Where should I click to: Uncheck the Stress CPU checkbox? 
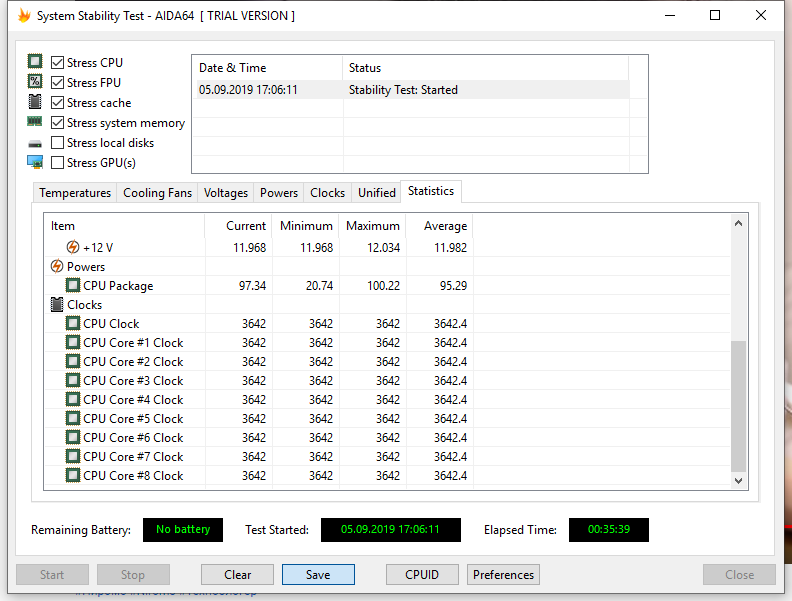pyautogui.click(x=58, y=63)
